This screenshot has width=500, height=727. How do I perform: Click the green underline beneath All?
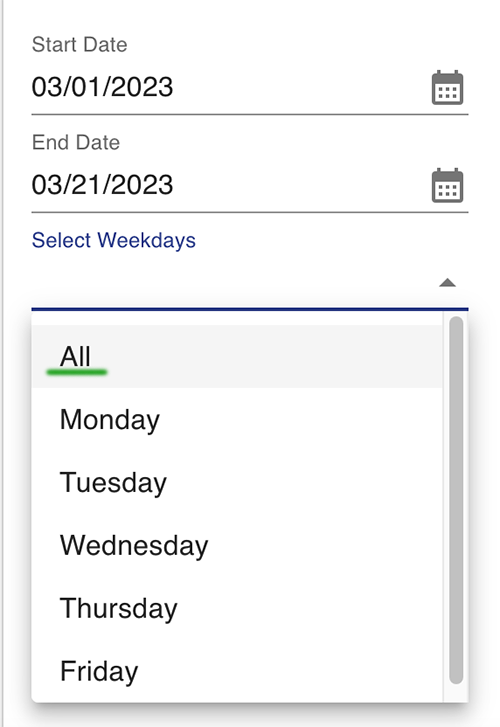click(77, 372)
